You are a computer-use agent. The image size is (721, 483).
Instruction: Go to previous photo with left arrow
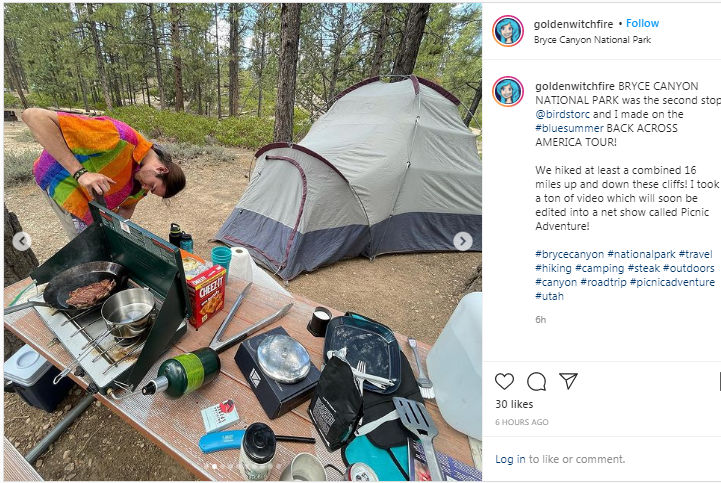pos(22,241)
